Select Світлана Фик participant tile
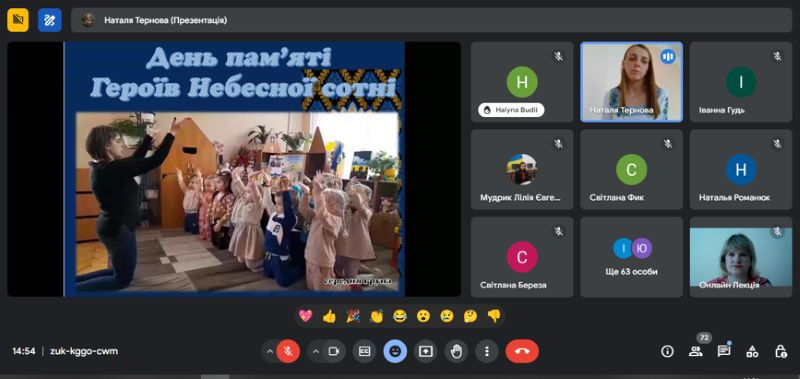The width and height of the screenshot is (800, 379). click(632, 169)
